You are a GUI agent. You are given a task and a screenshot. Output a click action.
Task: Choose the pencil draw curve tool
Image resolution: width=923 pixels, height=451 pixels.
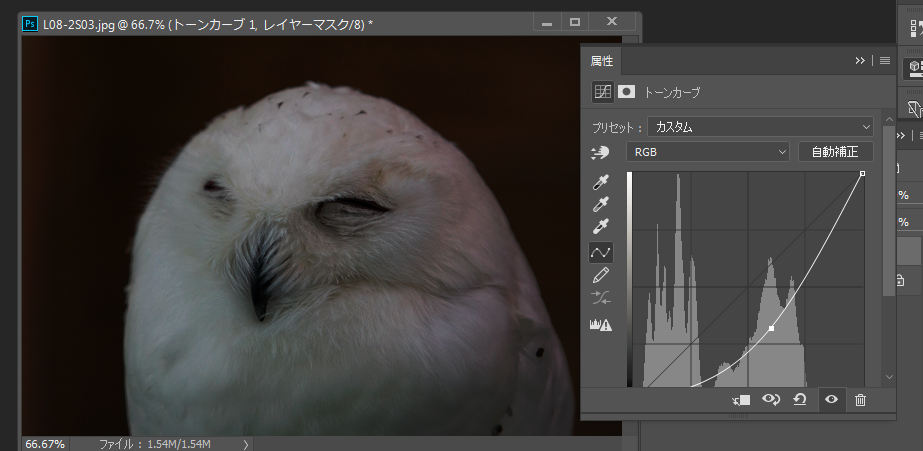(601, 275)
